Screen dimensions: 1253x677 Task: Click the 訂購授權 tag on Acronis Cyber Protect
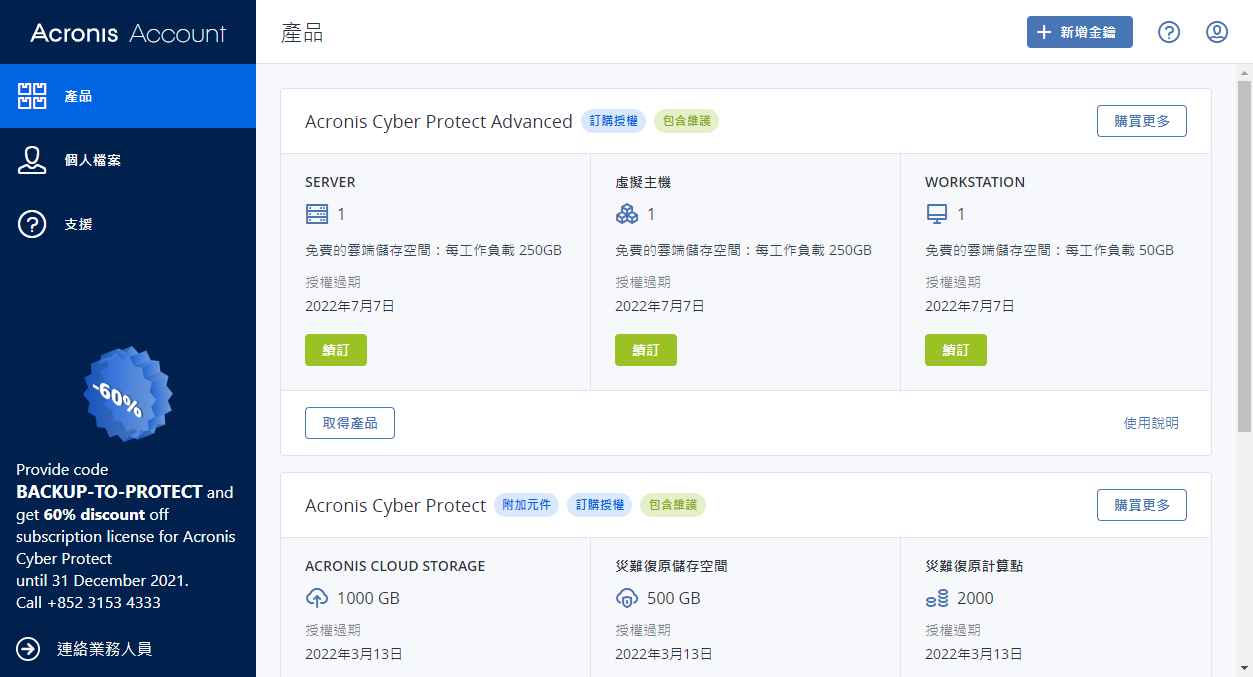tap(600, 505)
